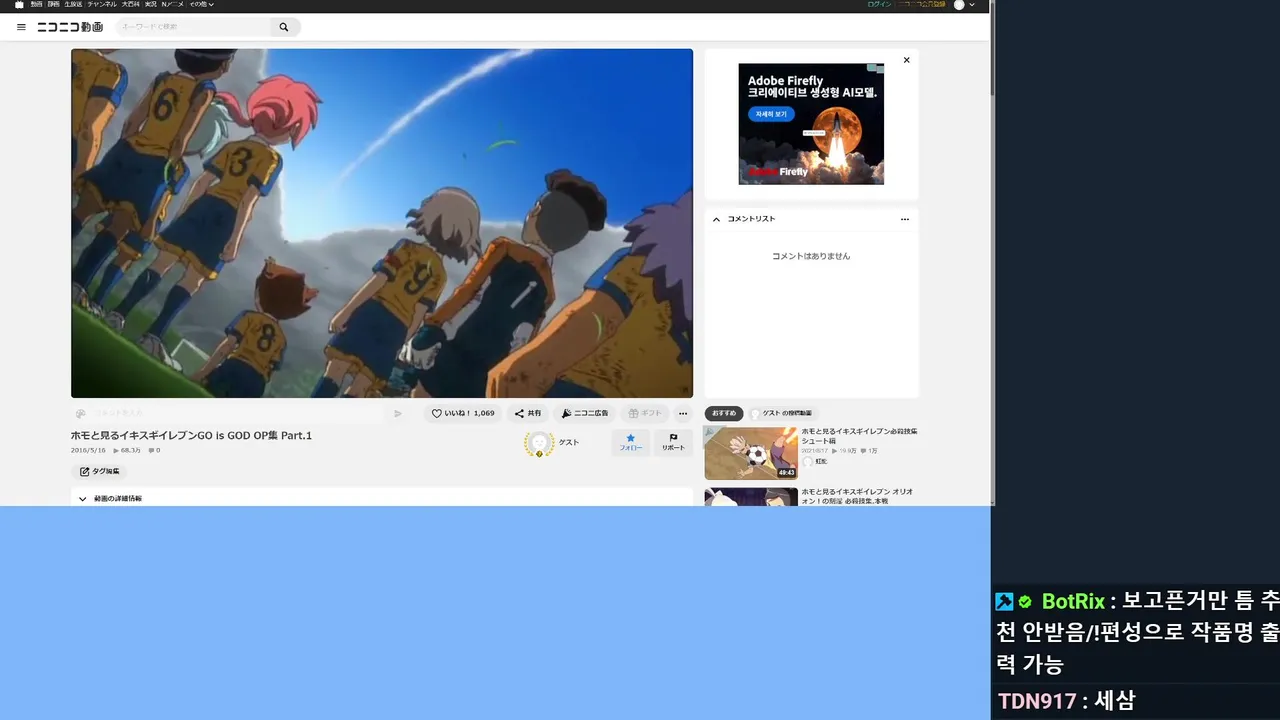Click the ギフト gift button
This screenshot has height=720, width=1280.
pos(645,413)
